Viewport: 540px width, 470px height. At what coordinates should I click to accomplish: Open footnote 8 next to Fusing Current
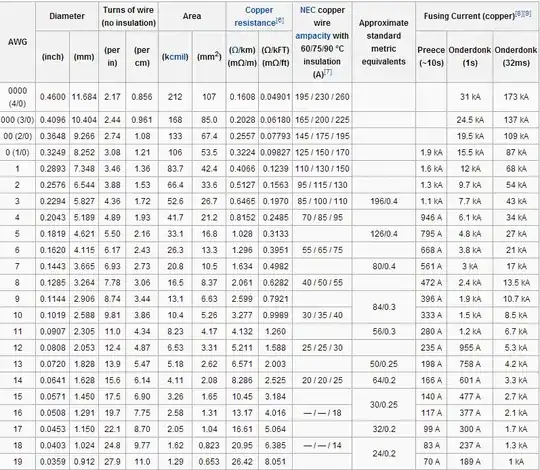(x=519, y=13)
